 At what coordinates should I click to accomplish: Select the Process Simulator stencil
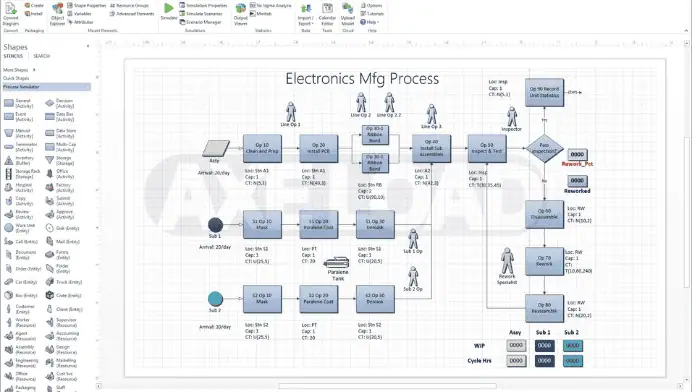(46, 87)
